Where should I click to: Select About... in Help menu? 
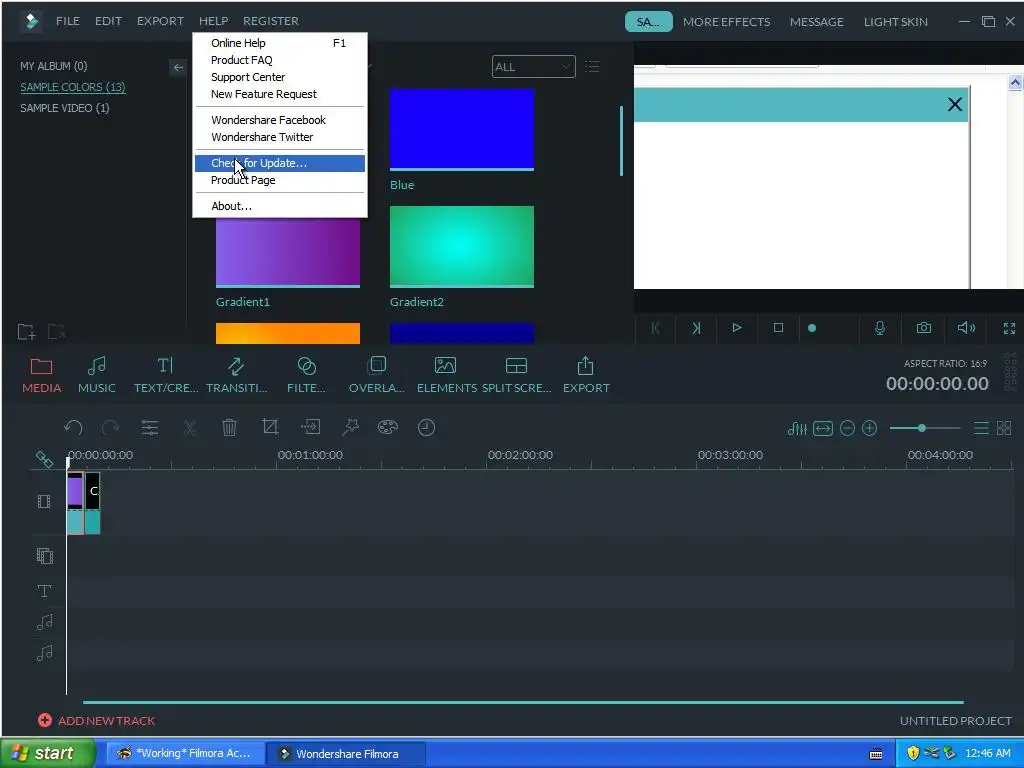[x=280, y=206]
